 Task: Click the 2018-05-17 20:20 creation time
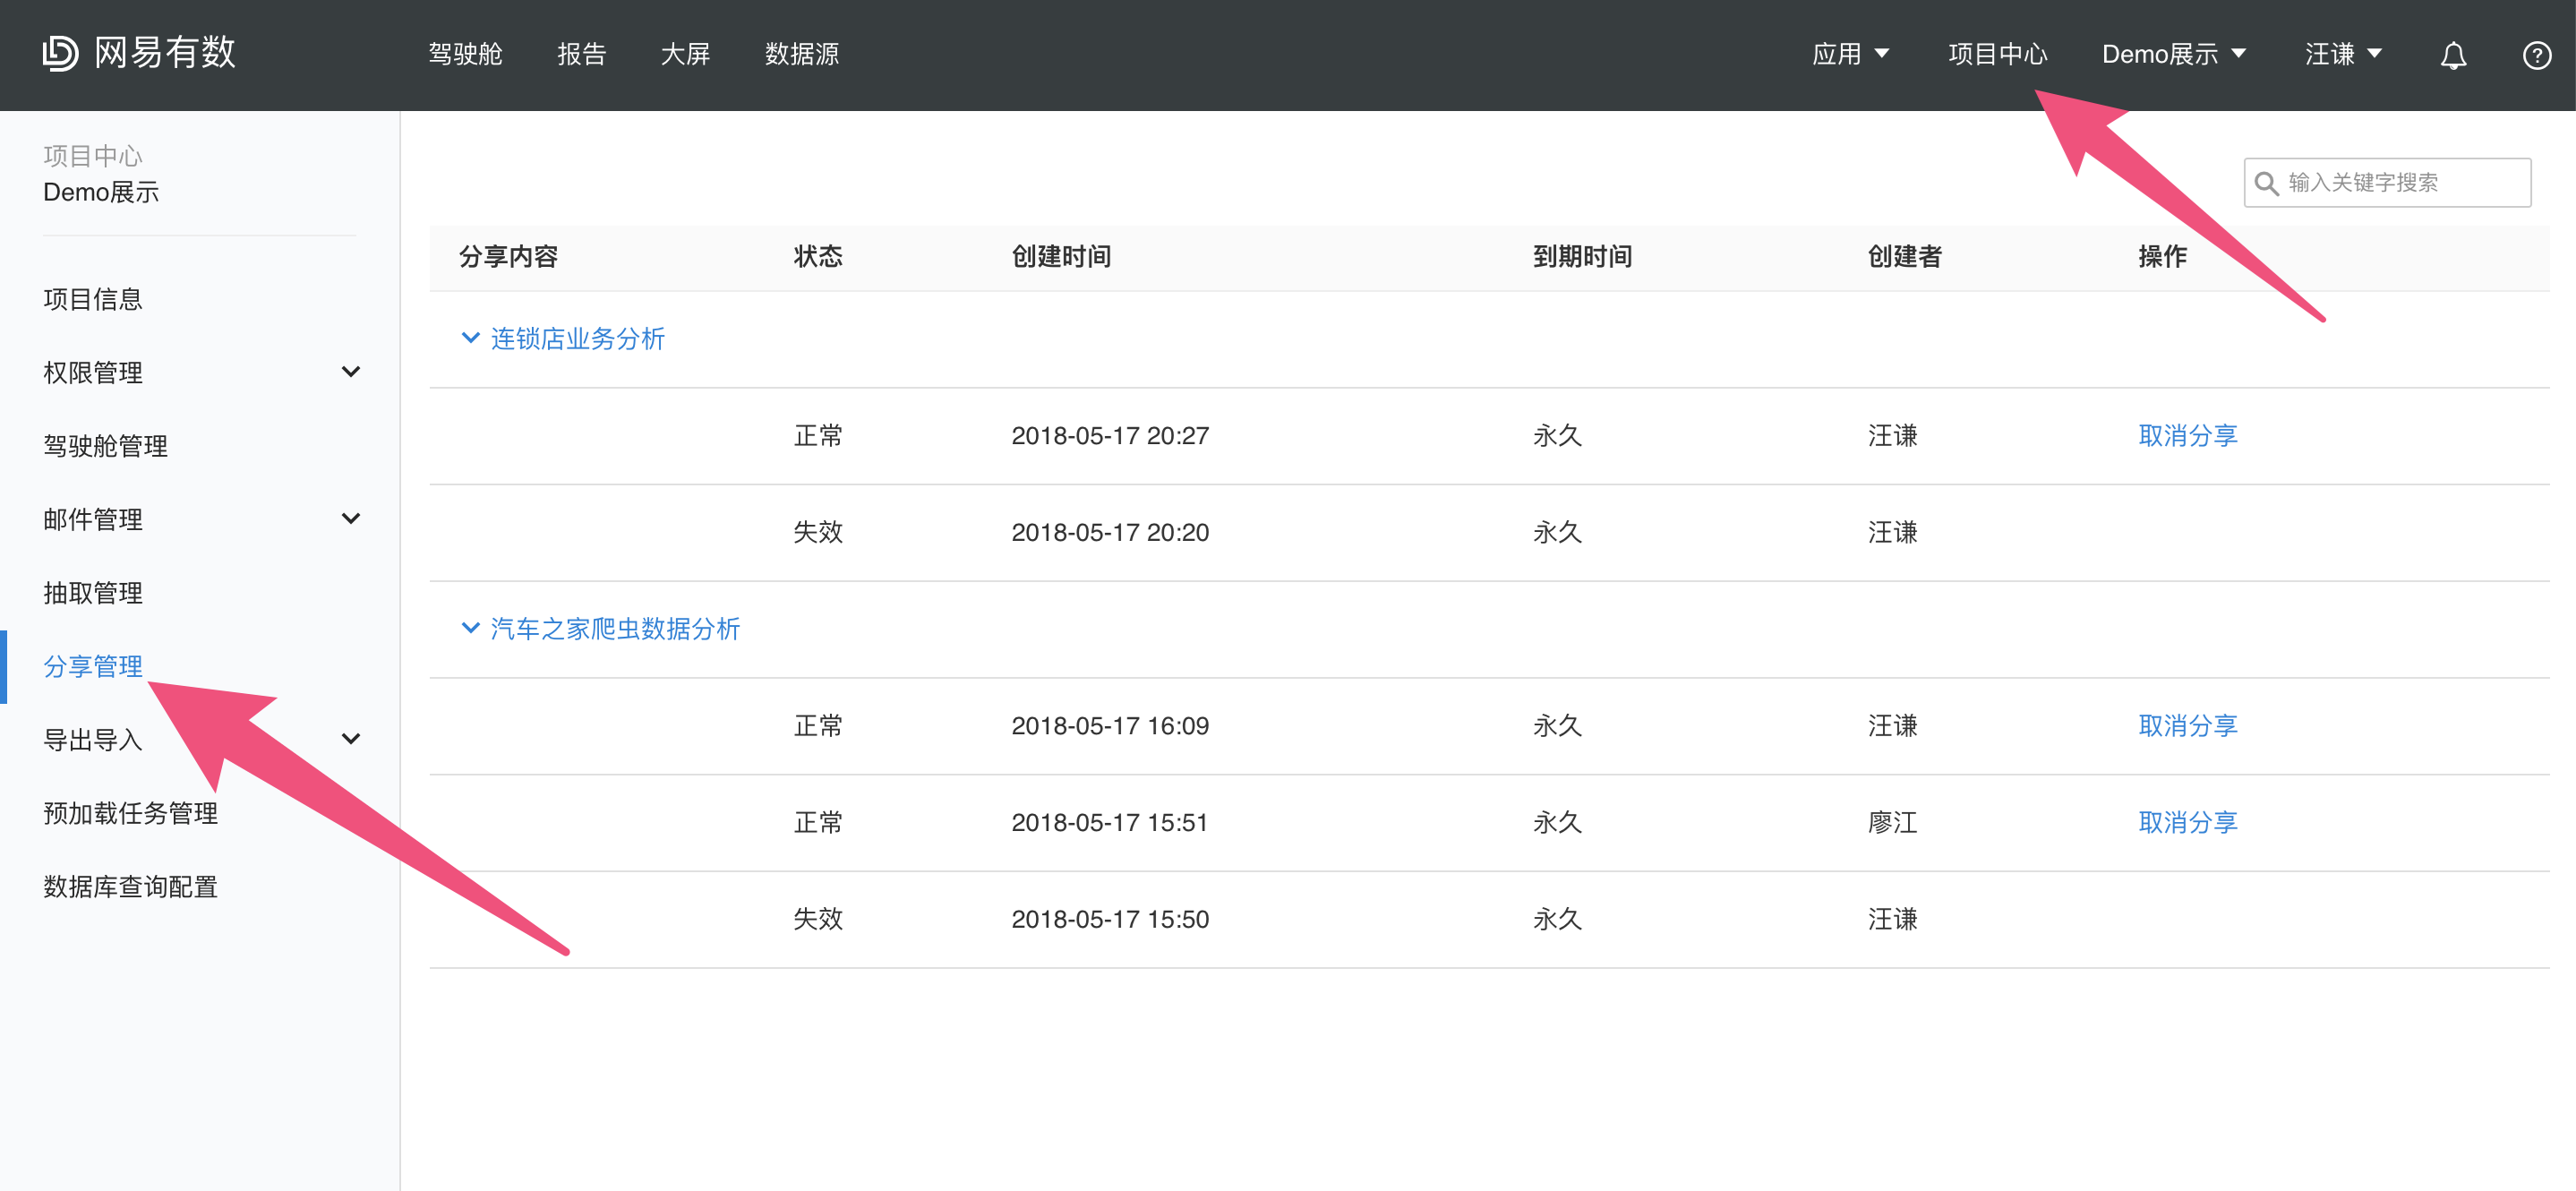1110,533
